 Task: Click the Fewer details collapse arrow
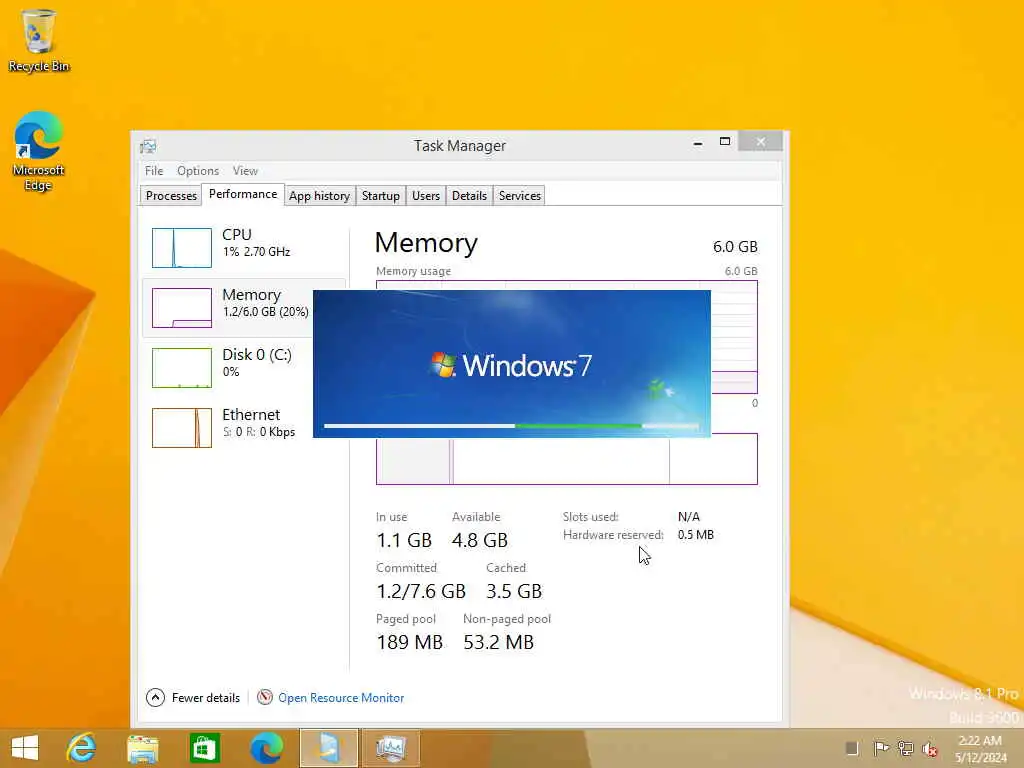(155, 697)
